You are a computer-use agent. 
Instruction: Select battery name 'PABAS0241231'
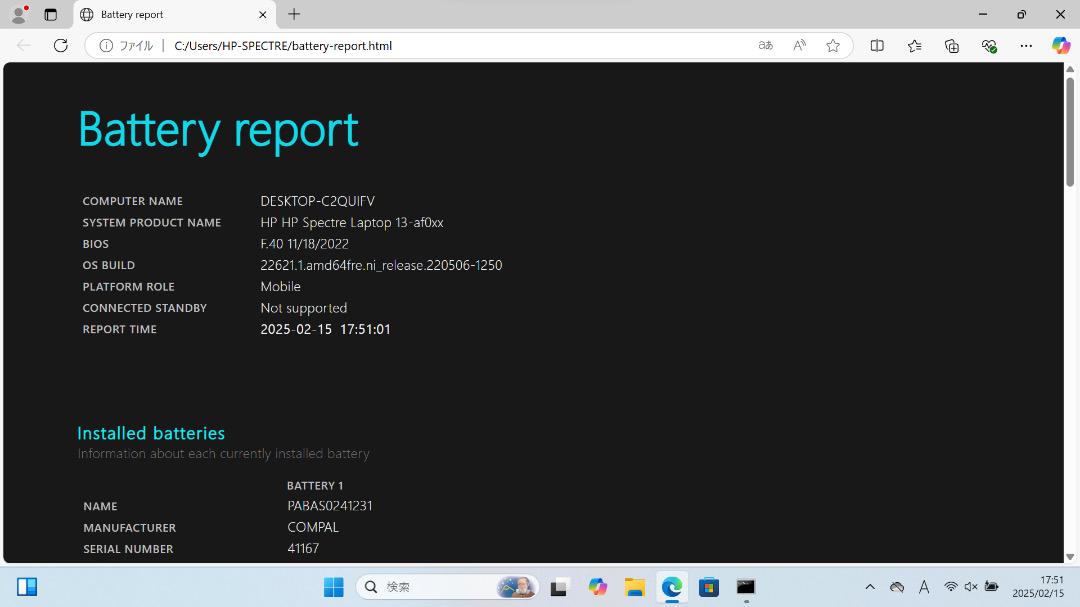pyautogui.click(x=330, y=506)
